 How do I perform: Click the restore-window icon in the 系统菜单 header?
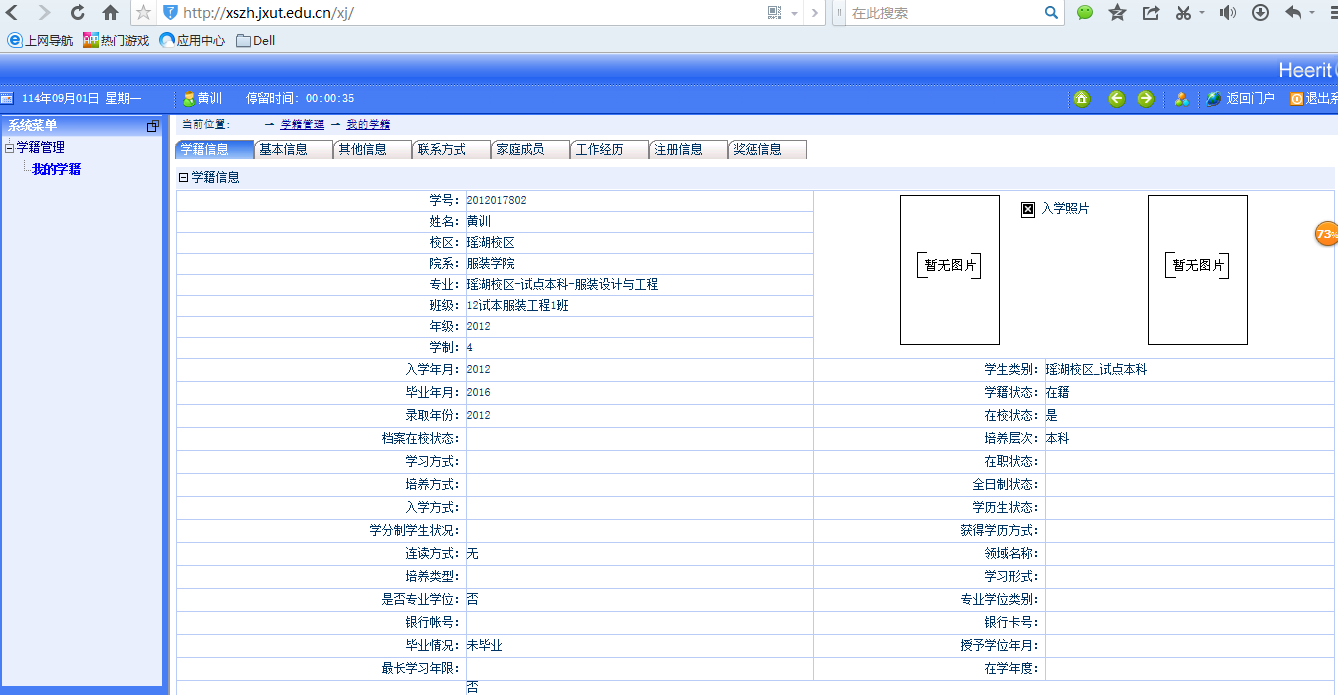[153, 126]
